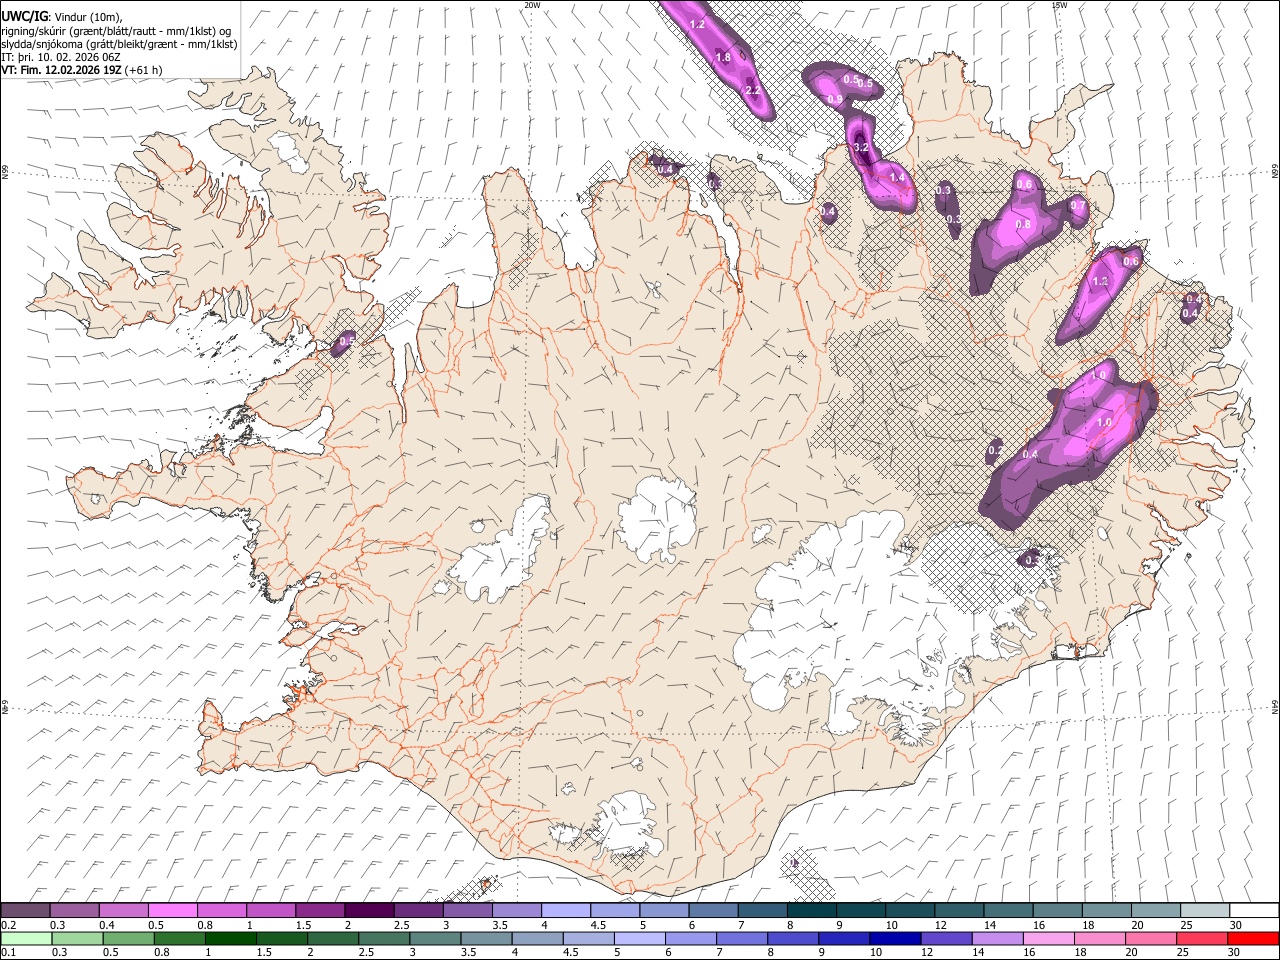Viewport: 1280px width, 960px height.
Task: Pick the darkest purple snow swatch starting at 2
Action: coord(369,911)
